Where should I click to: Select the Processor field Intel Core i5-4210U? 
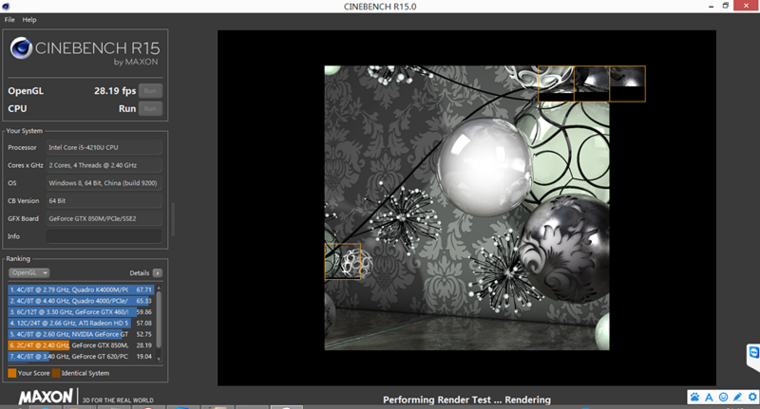pos(104,147)
